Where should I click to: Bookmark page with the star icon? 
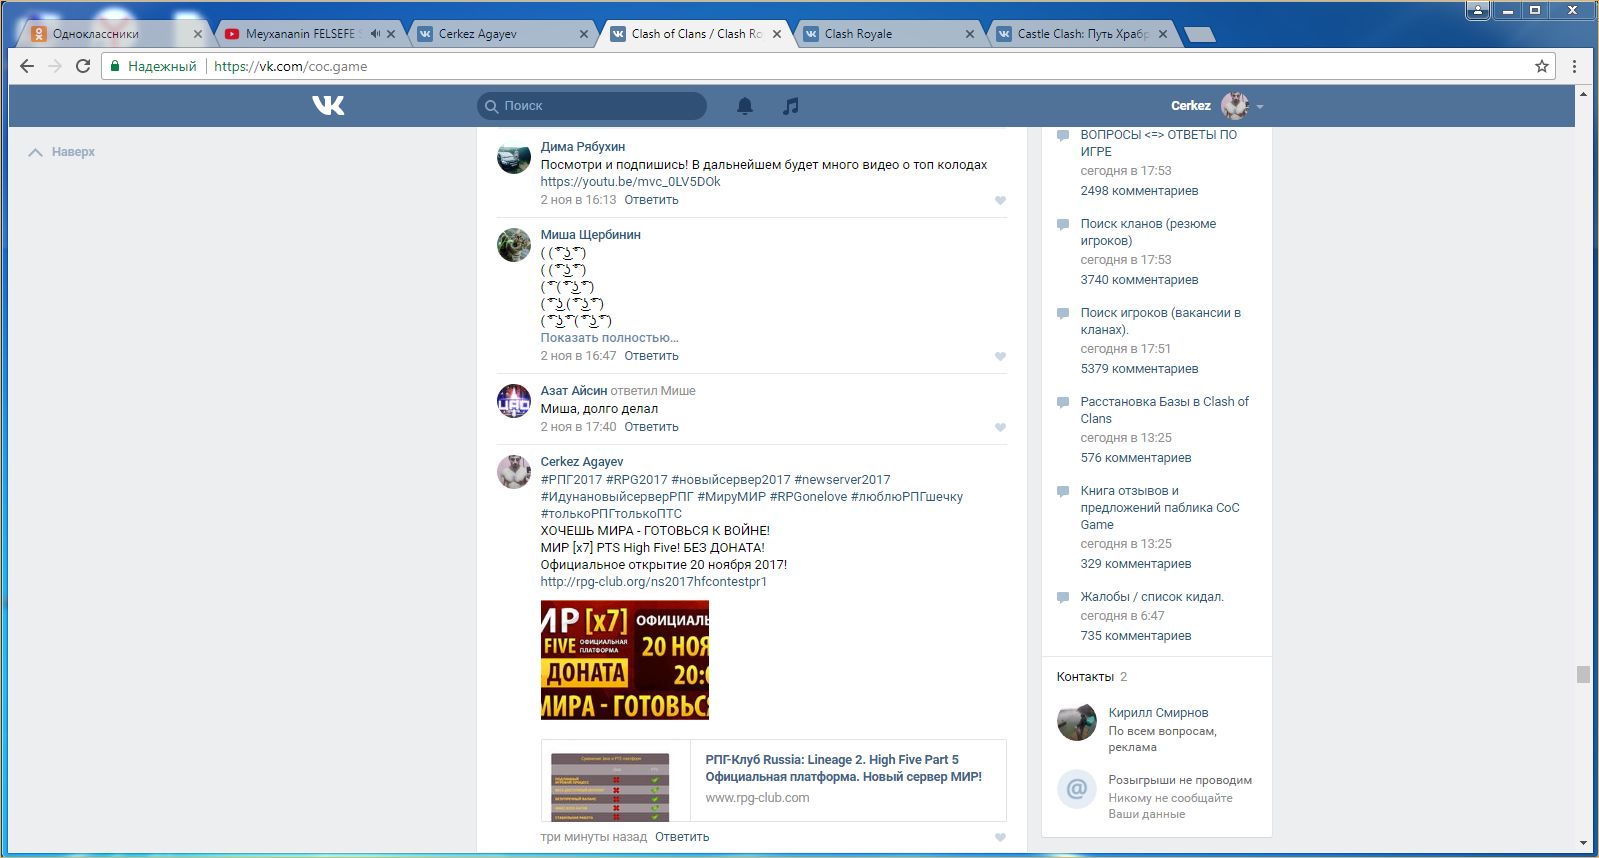pyautogui.click(x=1542, y=66)
